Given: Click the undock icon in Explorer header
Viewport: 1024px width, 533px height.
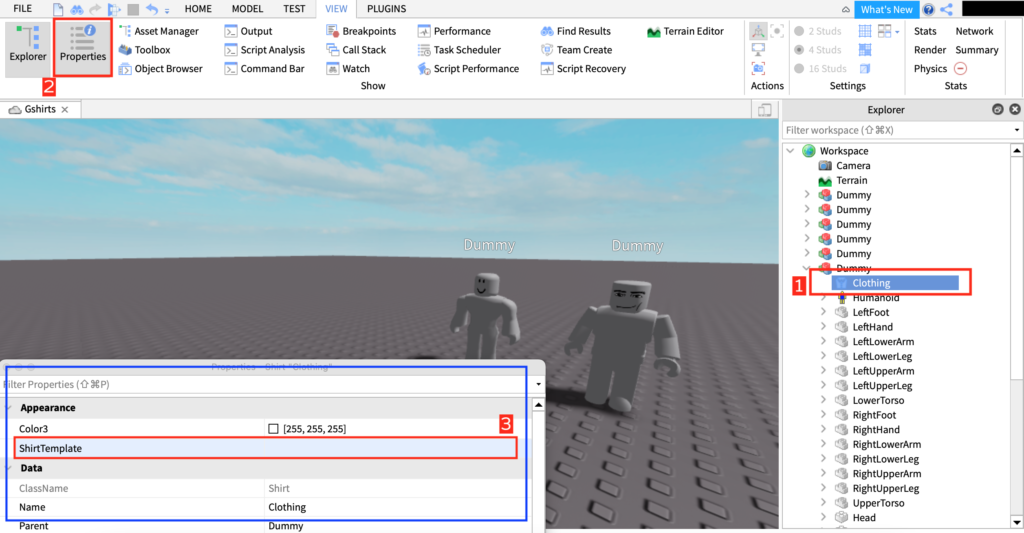Looking at the screenshot, I should point(997,109).
